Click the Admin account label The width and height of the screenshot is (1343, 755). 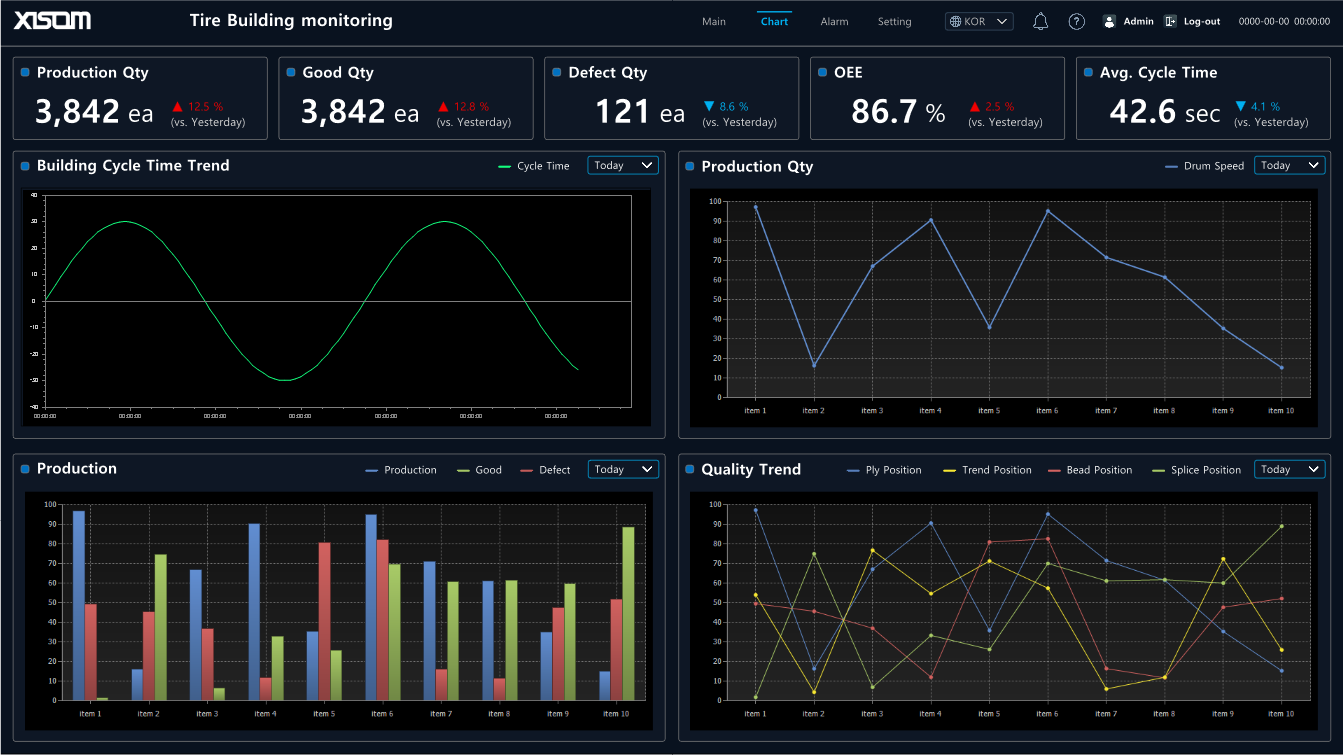[1138, 21]
